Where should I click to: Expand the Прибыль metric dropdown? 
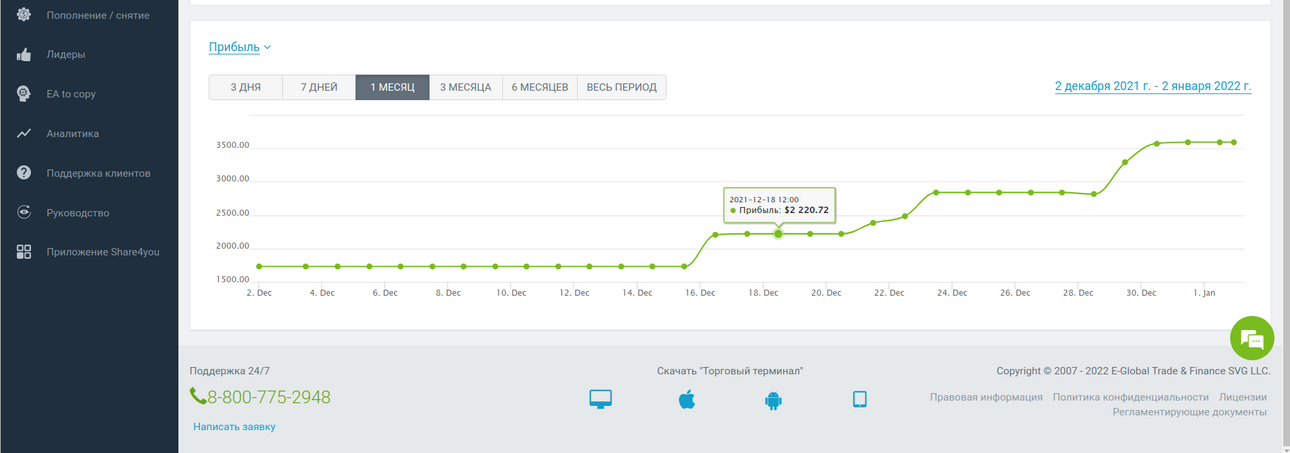pyautogui.click(x=240, y=47)
